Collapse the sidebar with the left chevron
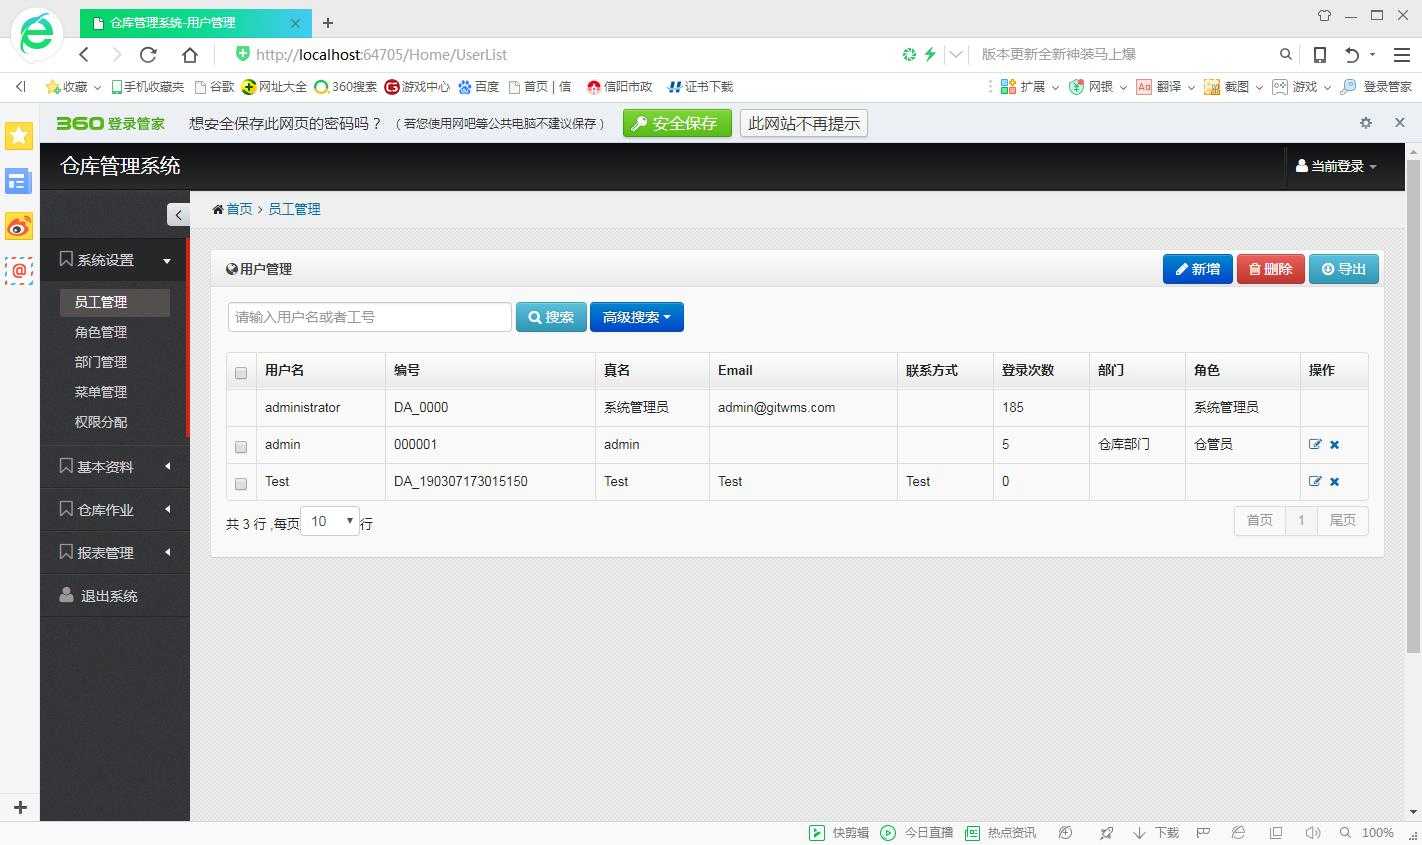This screenshot has width=1422, height=845. click(178, 214)
